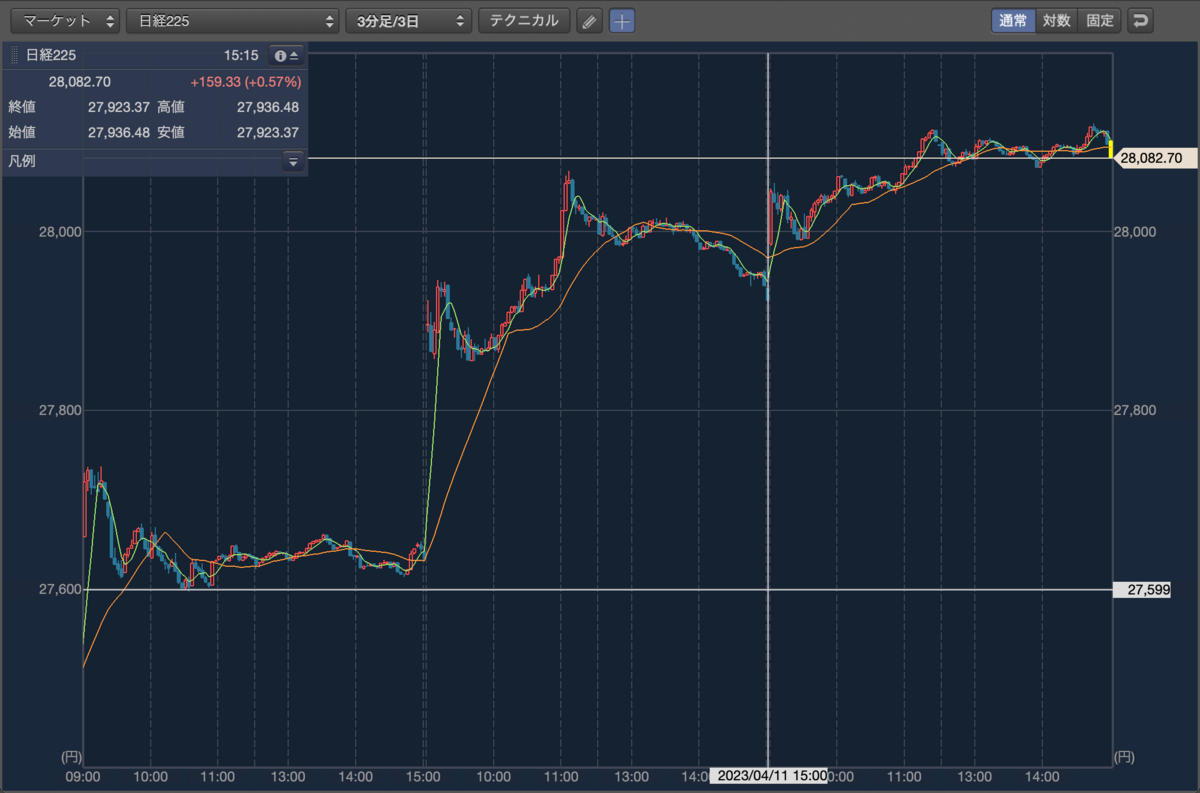Click the right axis 27,800 label
Screen dimensions: 1200x793
coord(1137,410)
